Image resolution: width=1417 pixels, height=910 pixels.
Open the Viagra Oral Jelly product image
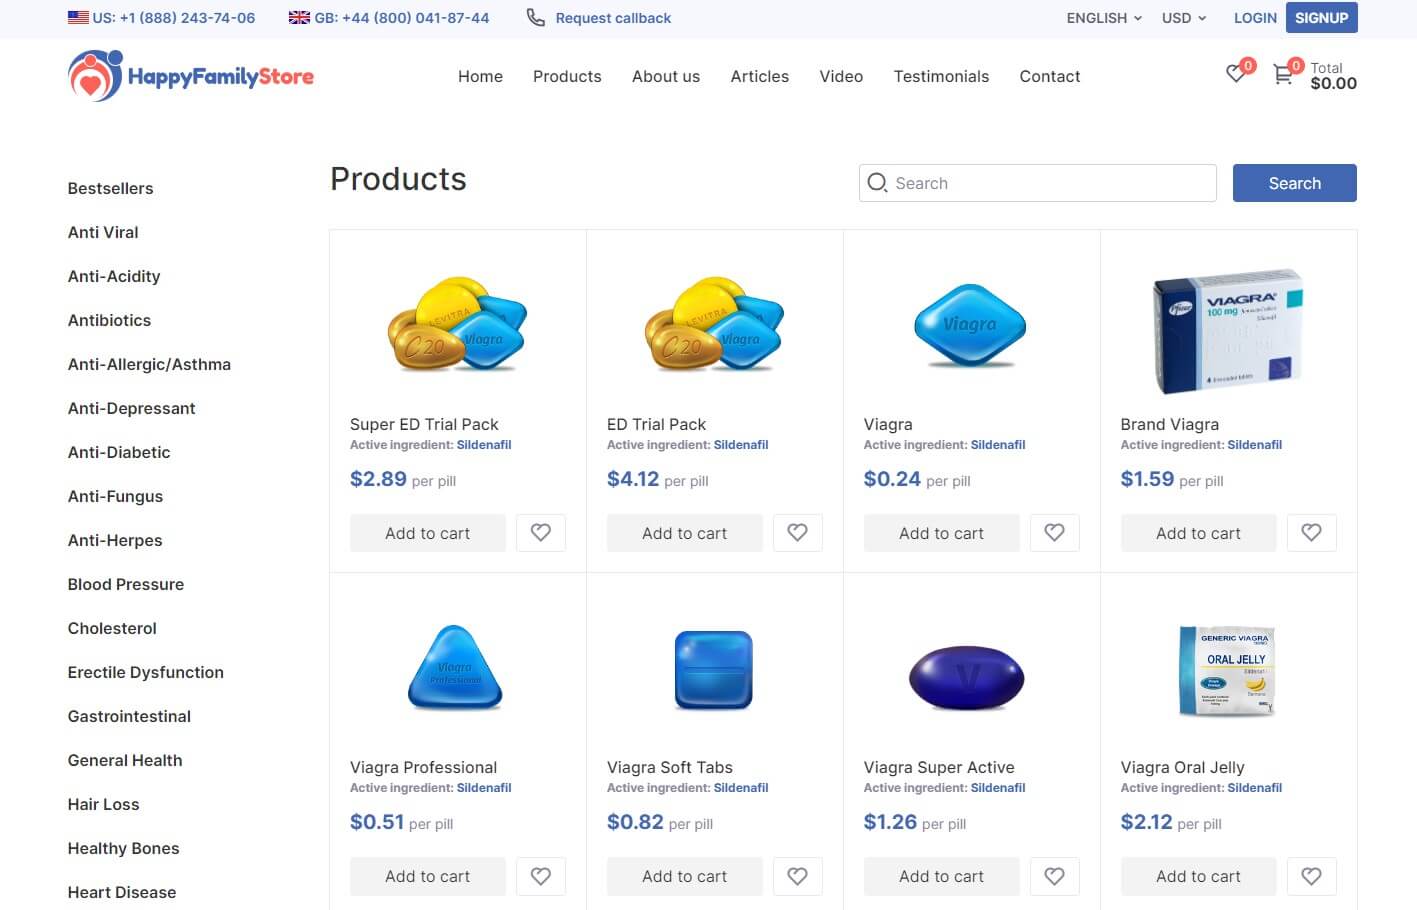click(1228, 671)
